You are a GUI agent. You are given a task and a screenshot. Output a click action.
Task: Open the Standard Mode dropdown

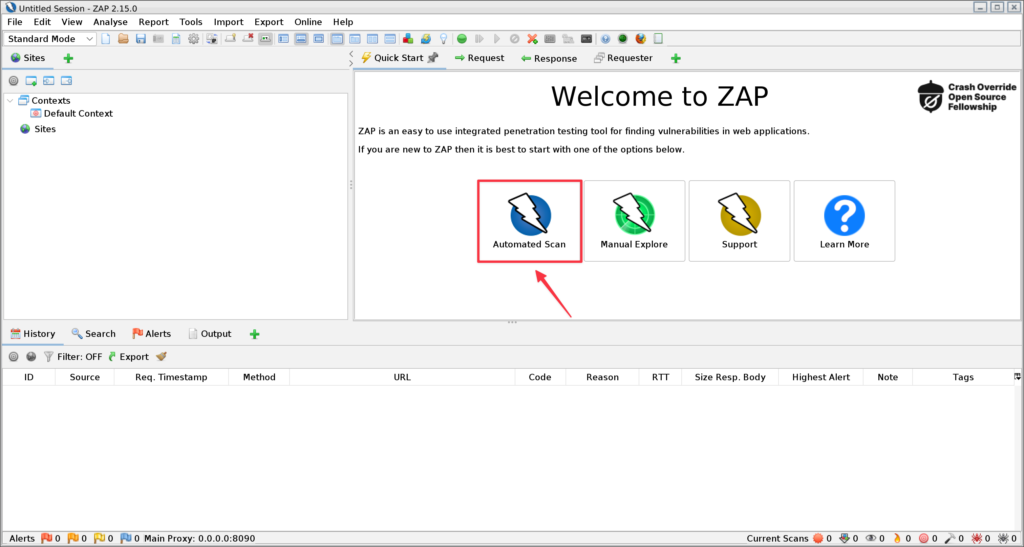[x=50, y=39]
